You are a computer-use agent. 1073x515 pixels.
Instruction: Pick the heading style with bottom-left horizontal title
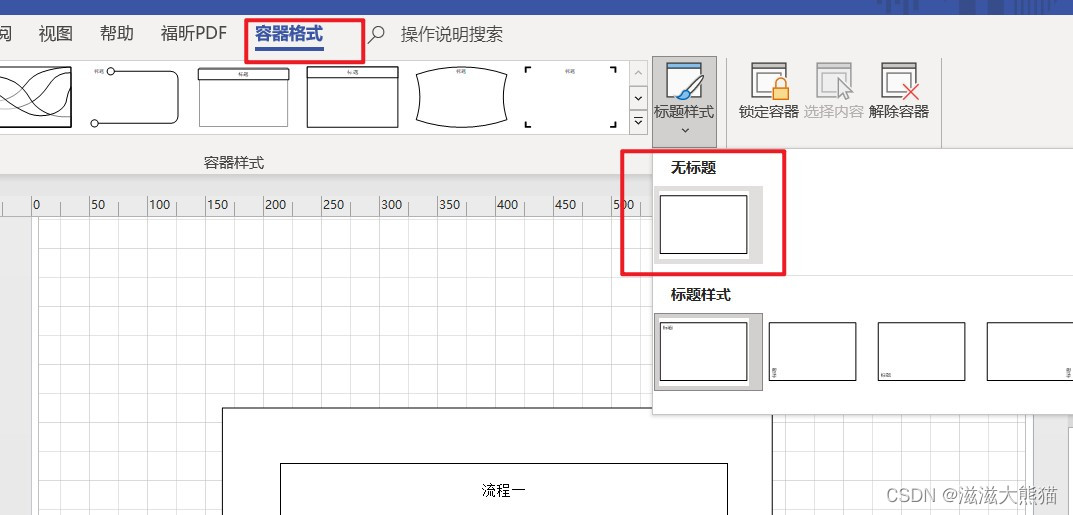pos(921,352)
